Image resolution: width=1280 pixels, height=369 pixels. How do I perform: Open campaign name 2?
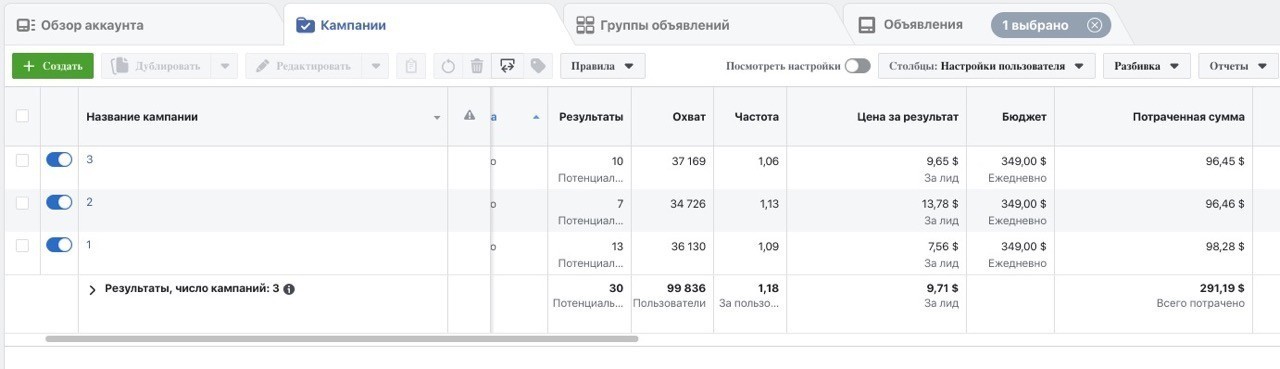point(90,202)
